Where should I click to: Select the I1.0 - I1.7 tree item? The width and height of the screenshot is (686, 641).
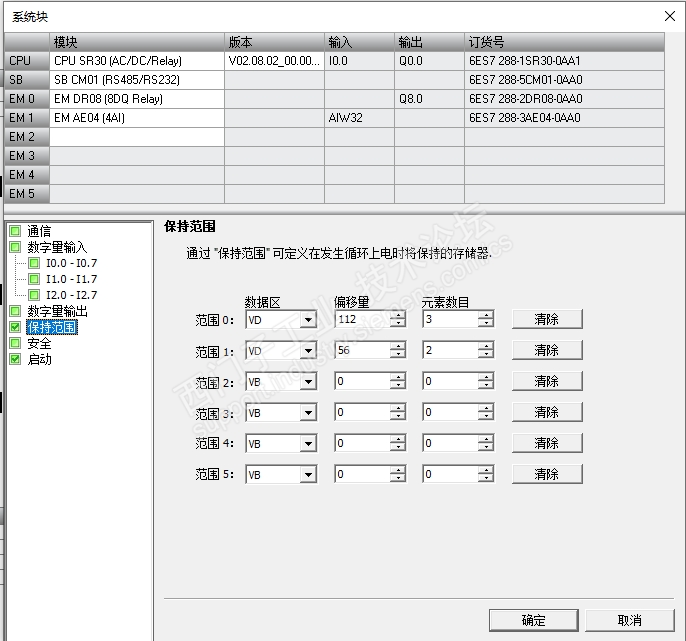(72, 279)
